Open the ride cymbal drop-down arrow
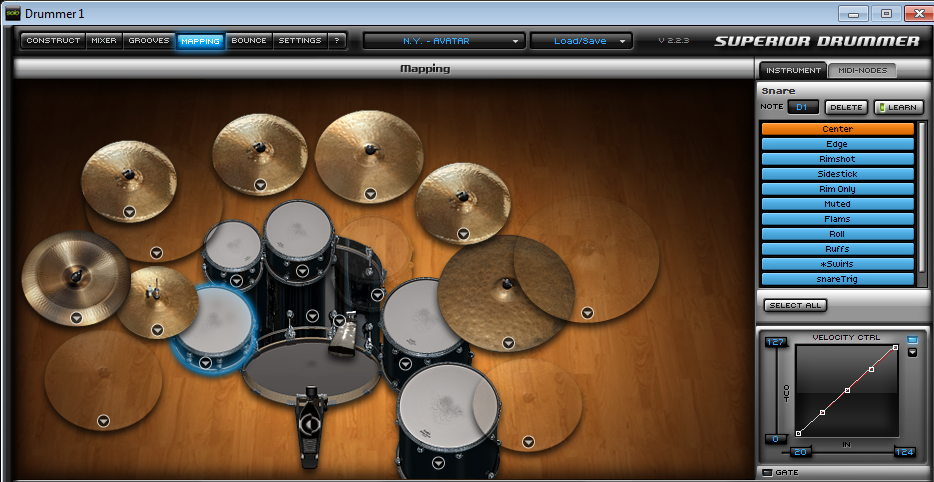This screenshot has width=934, height=482. (x=508, y=343)
